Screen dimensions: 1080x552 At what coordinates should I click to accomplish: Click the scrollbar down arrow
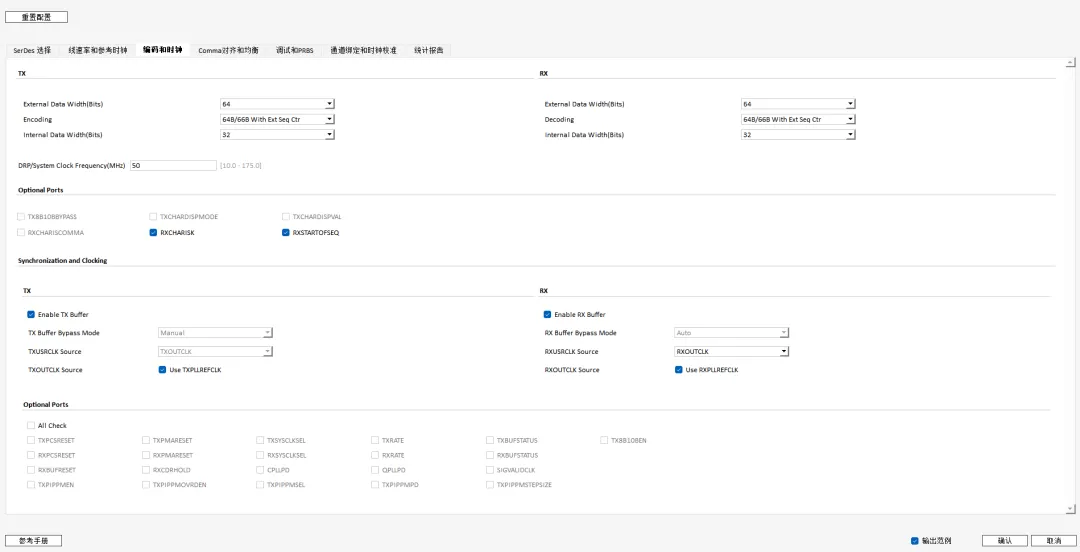coord(1070,509)
